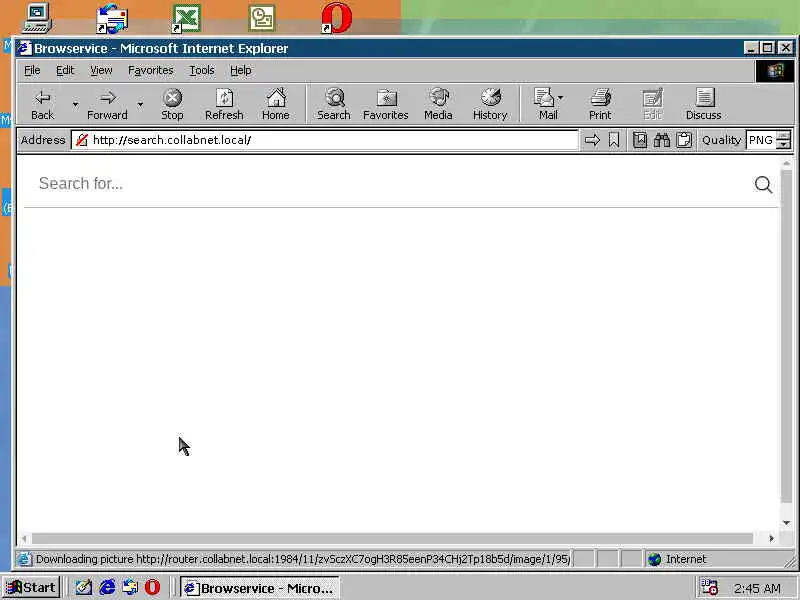
Task: Open the Outlook Express desktop shortcut
Action: [112, 18]
